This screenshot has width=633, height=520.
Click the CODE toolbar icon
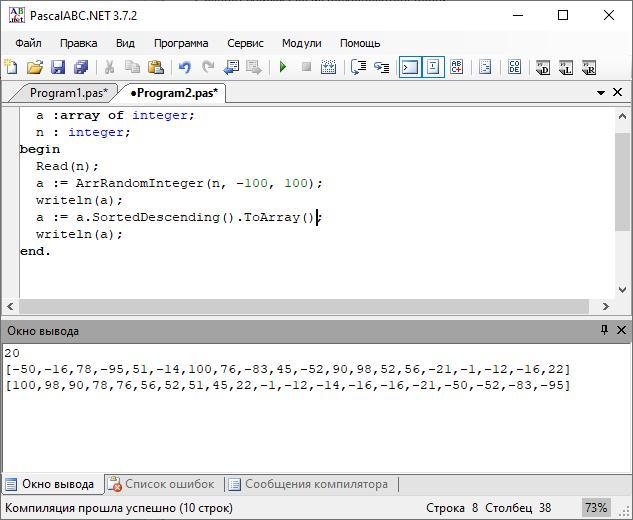click(514, 67)
